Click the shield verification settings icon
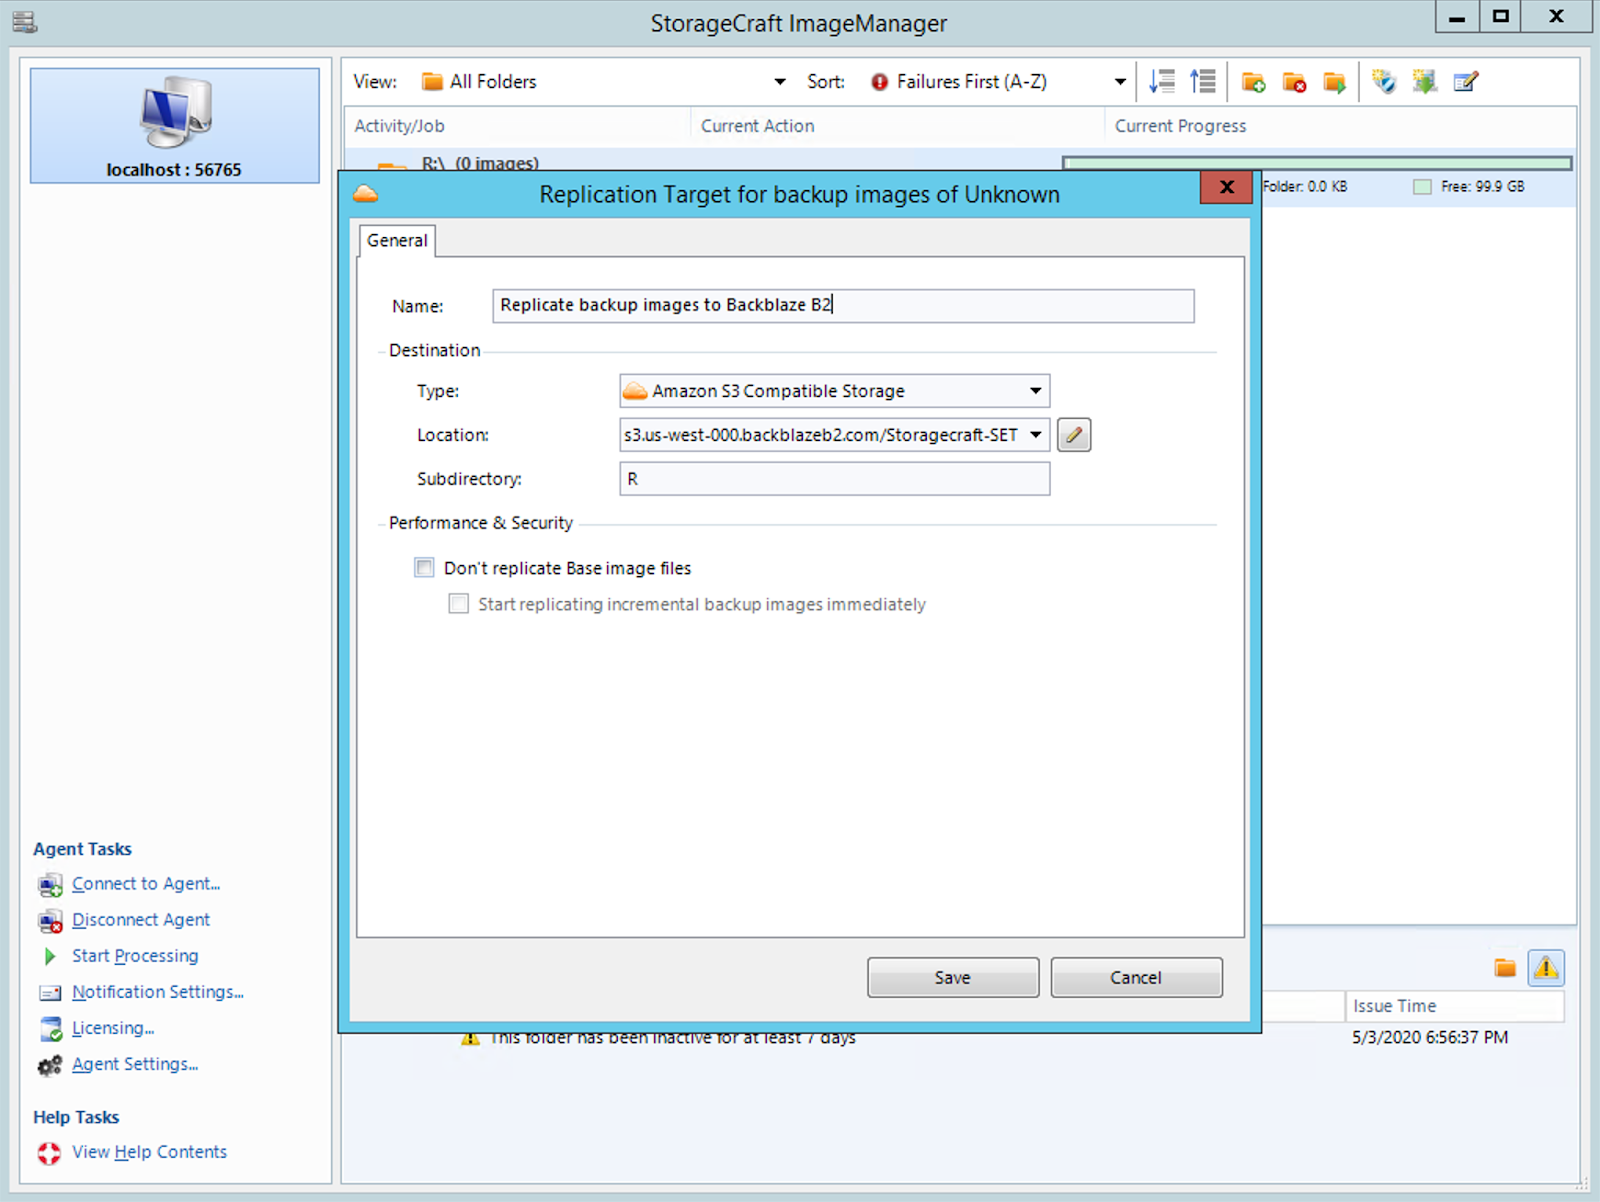This screenshot has width=1600, height=1202. click(1384, 81)
